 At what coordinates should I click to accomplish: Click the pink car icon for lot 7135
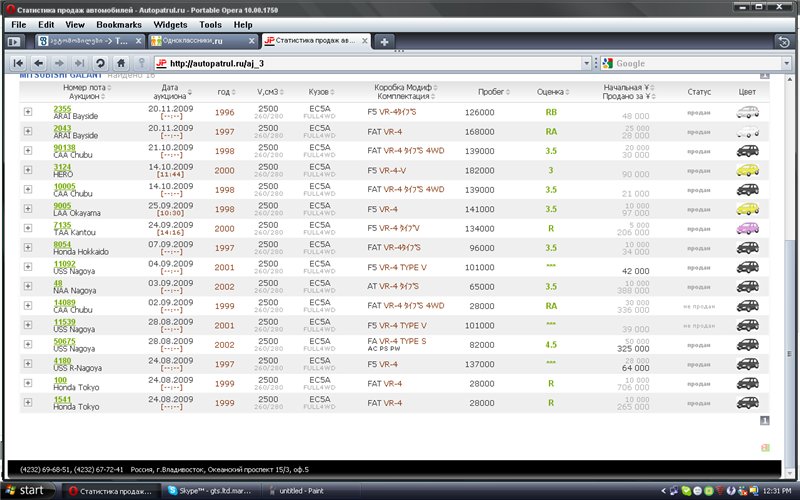[x=747, y=228]
